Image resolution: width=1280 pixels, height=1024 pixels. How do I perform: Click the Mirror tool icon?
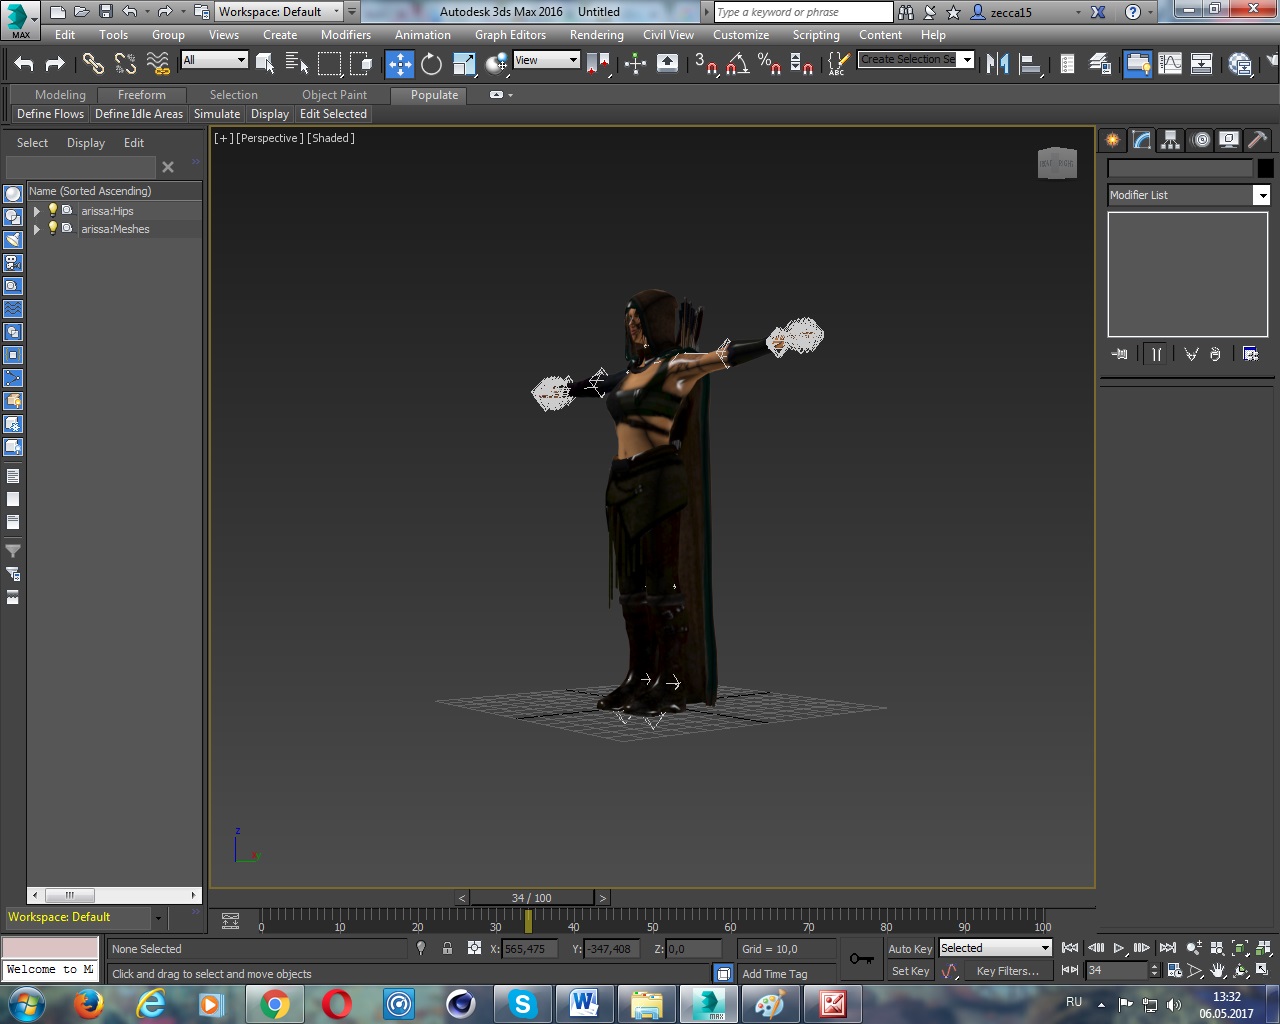[x=997, y=64]
